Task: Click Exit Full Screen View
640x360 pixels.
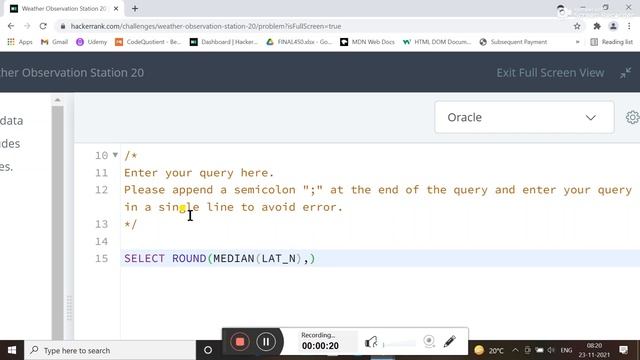Action: (550, 73)
